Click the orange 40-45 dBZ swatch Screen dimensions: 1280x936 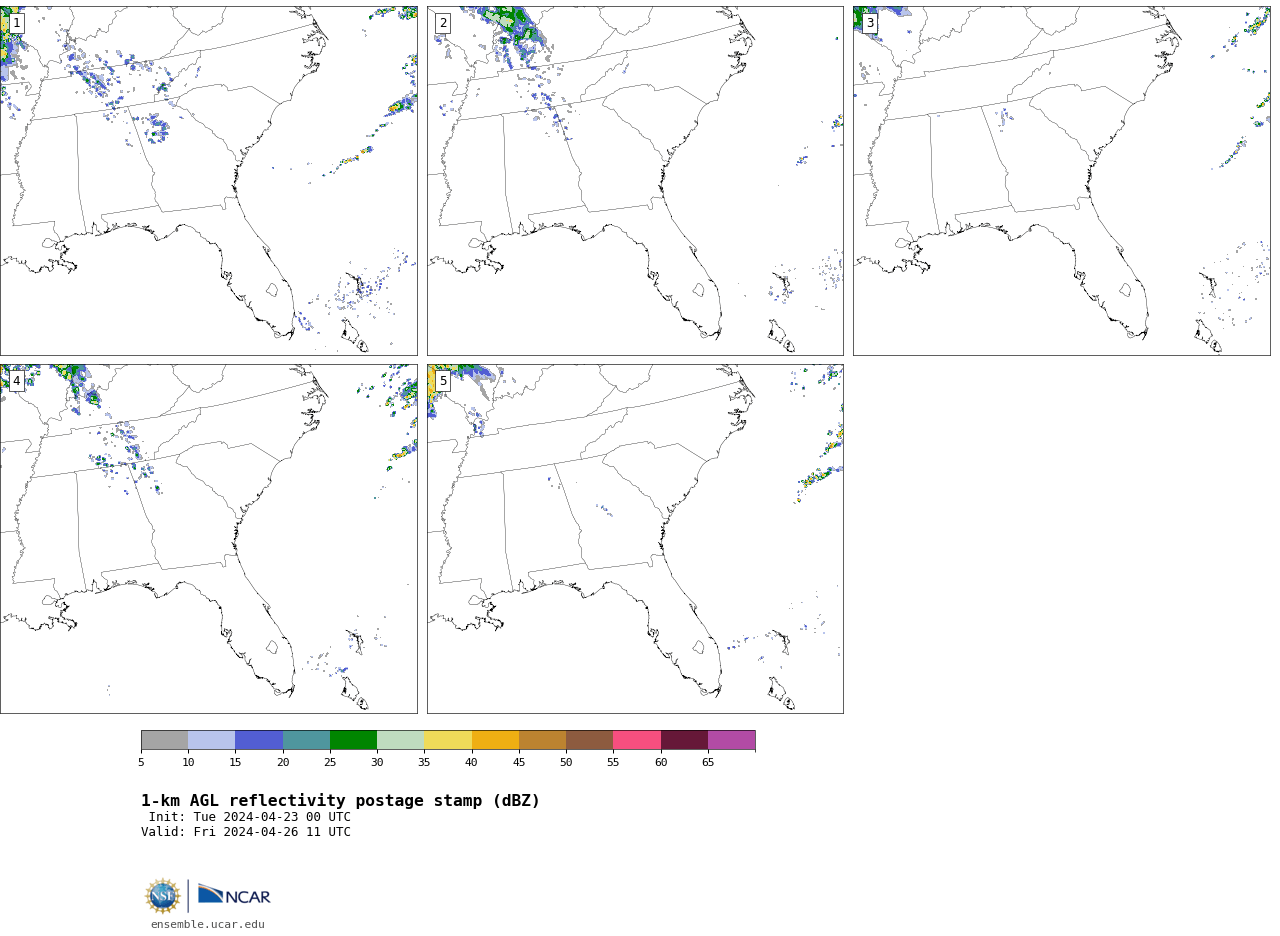(495, 740)
